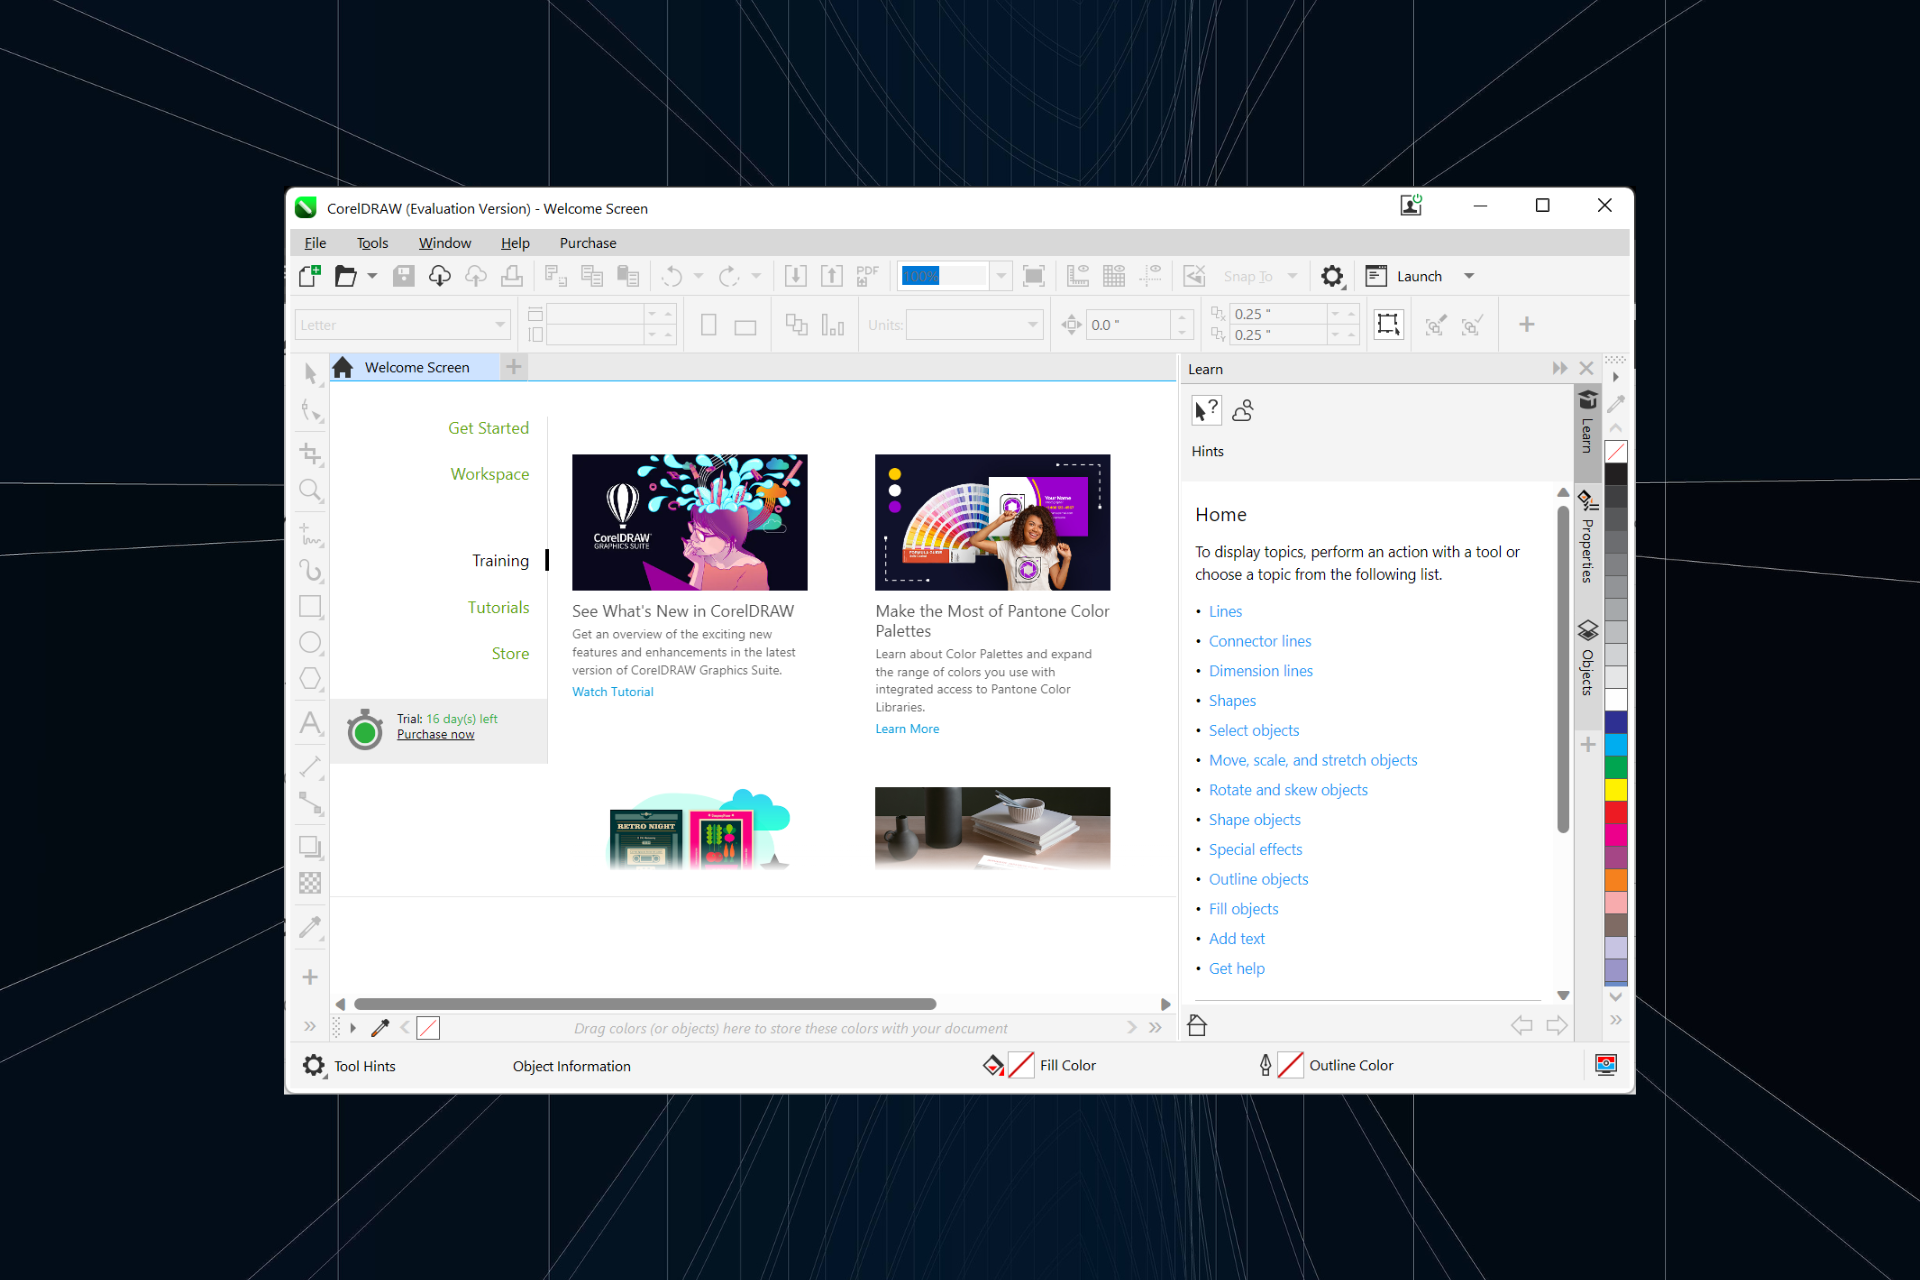Pick the Crop tool
Viewport: 1920px width, 1280px height.
pyautogui.click(x=310, y=454)
